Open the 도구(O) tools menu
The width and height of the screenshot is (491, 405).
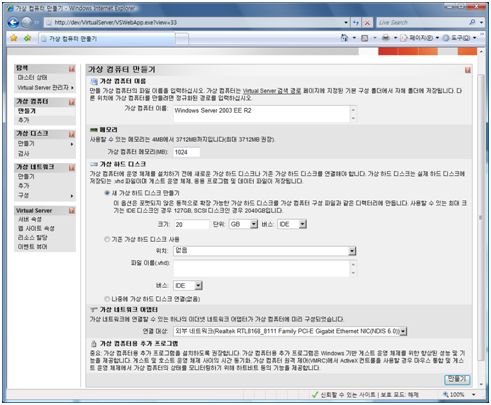460,38
